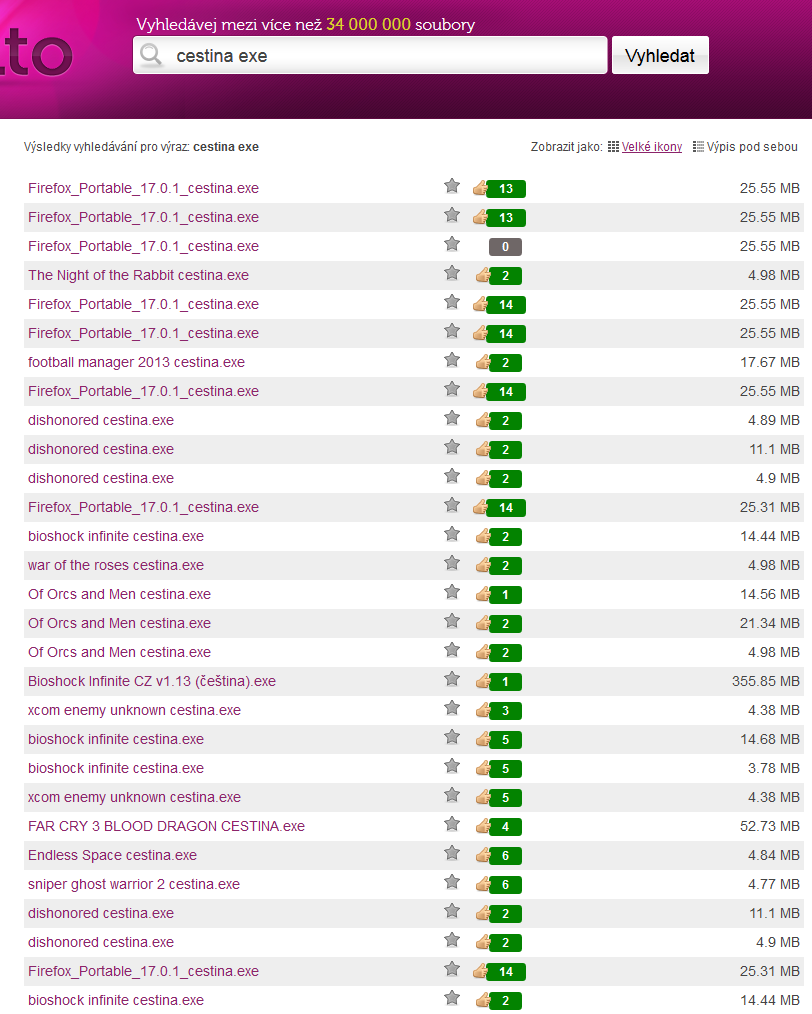Select Výpis pod sebou list view

tap(752, 147)
